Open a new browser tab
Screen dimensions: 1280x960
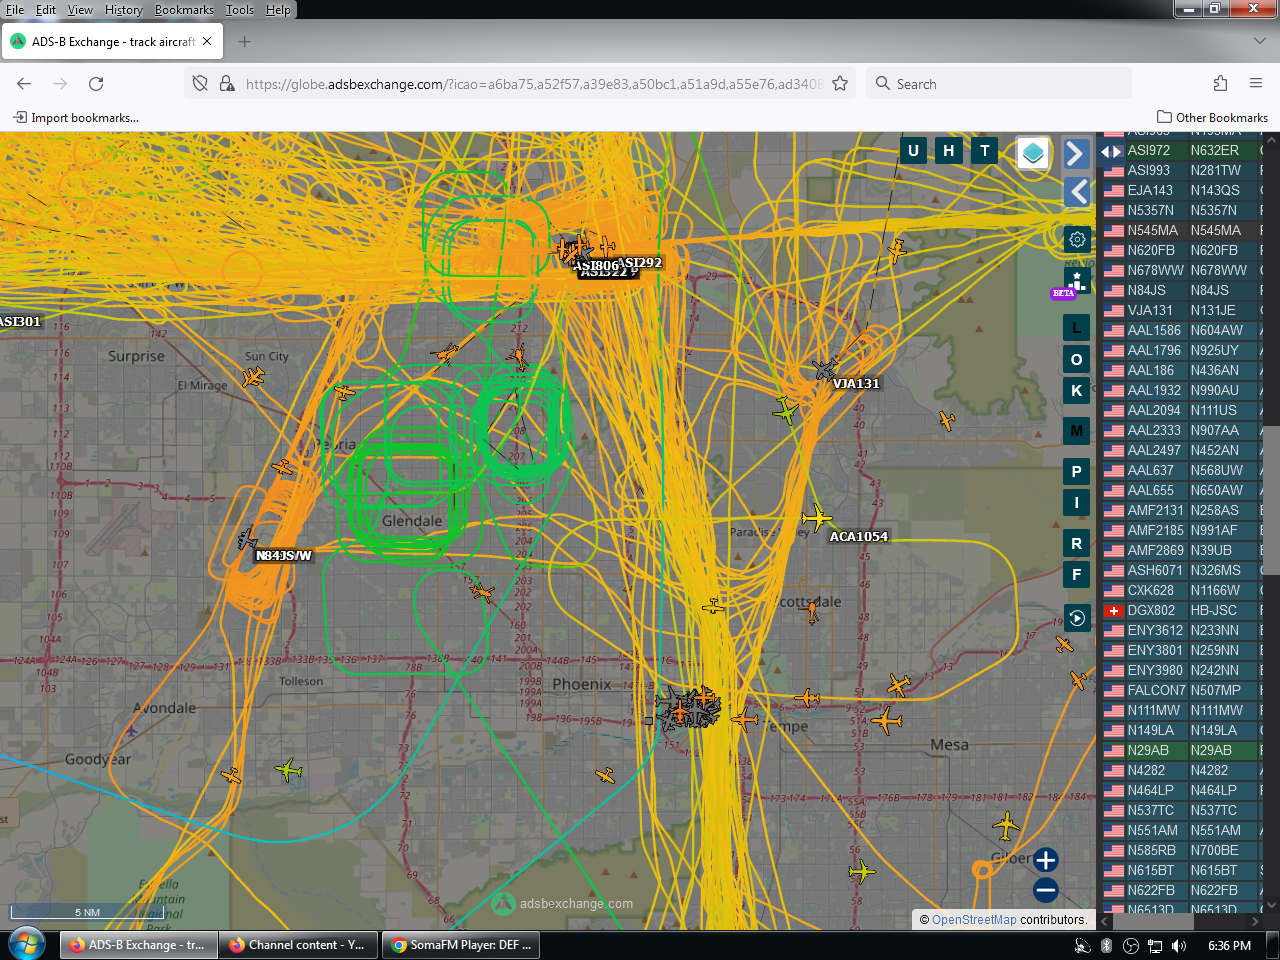pyautogui.click(x=245, y=42)
